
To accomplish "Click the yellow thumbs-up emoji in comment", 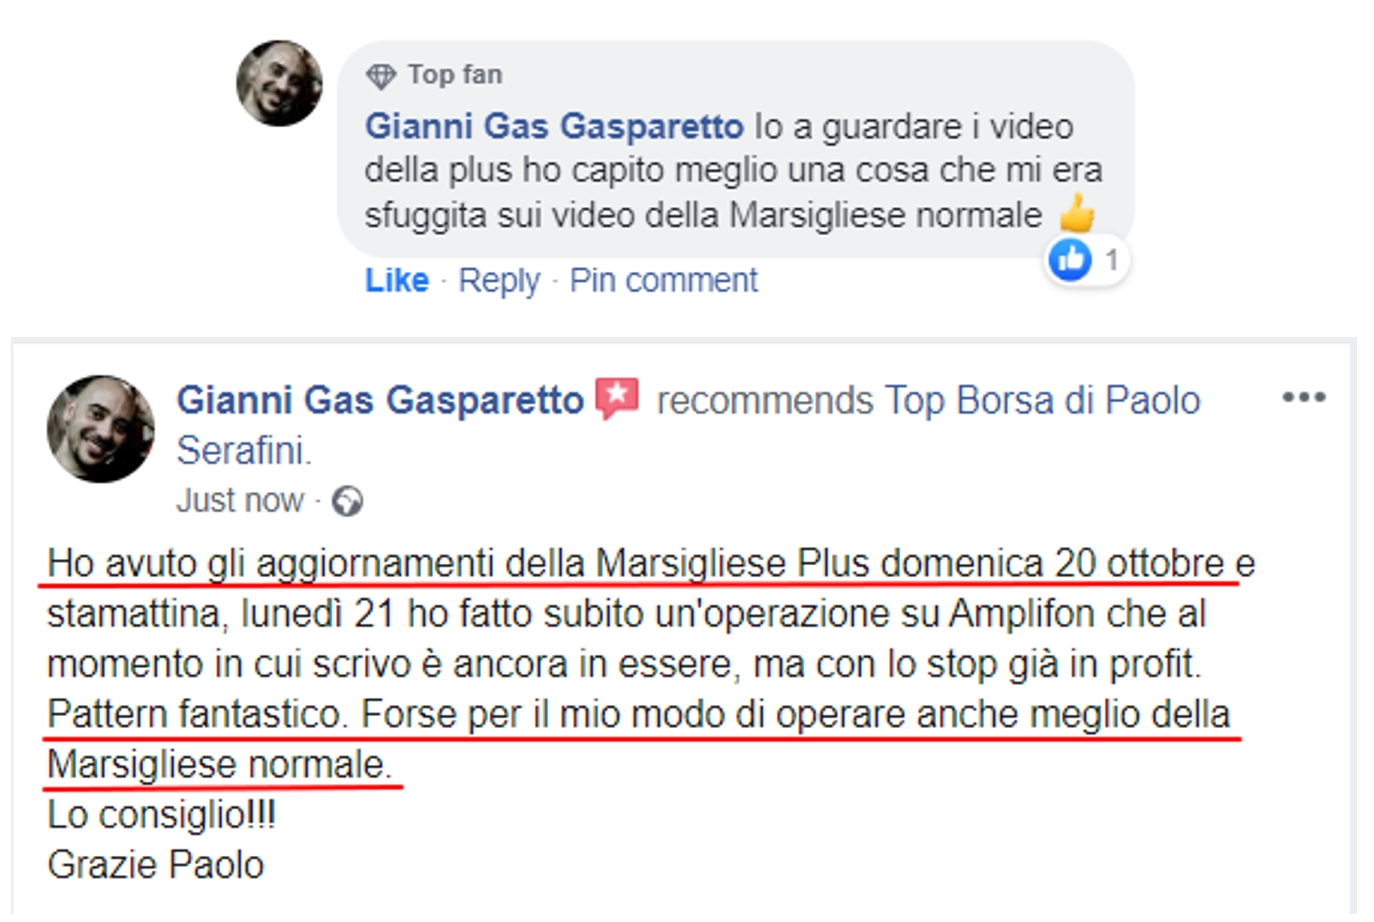I will coord(1077,214).
